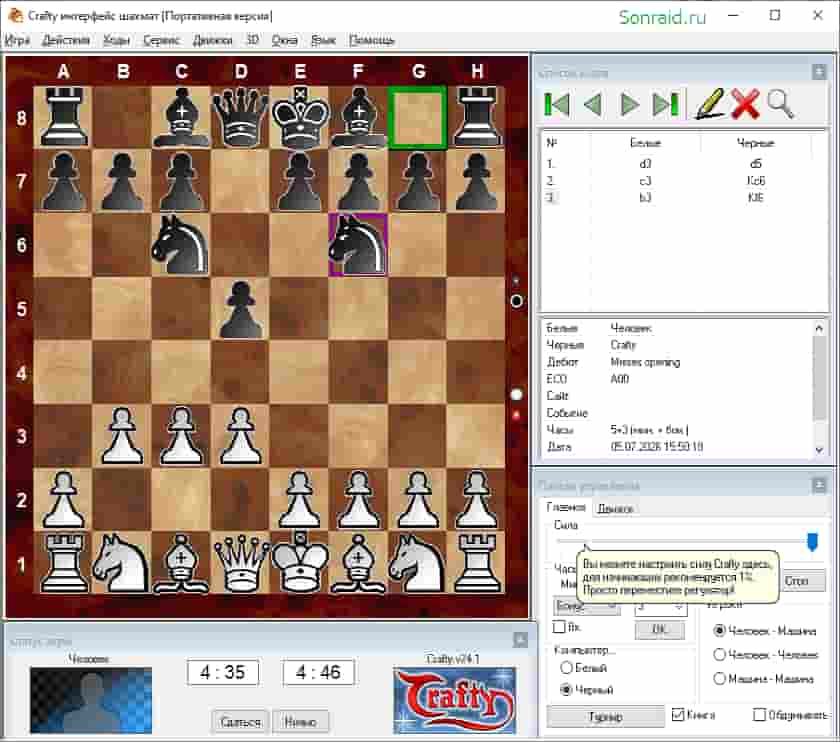This screenshot has width=840, height=742.
Task: Open the Движки menu
Action: click(213, 40)
